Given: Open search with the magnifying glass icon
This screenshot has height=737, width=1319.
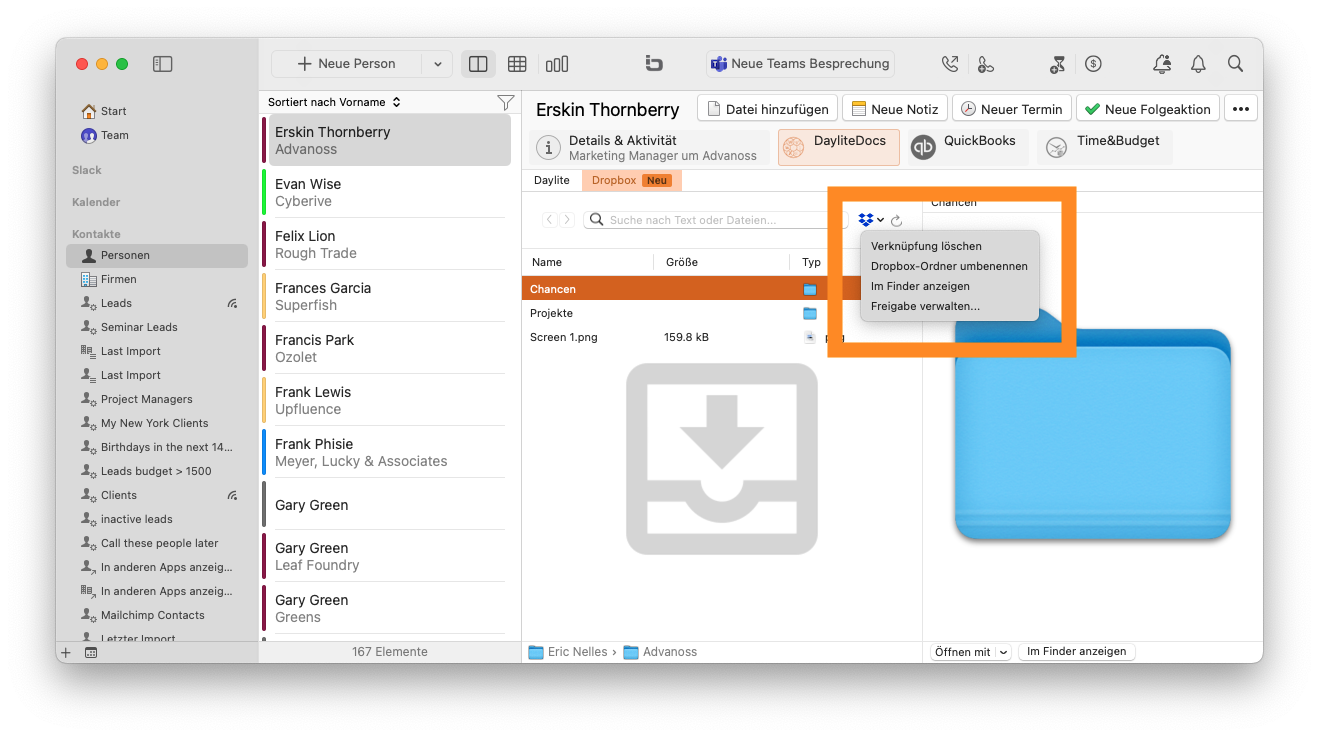Looking at the screenshot, I should tap(1236, 64).
